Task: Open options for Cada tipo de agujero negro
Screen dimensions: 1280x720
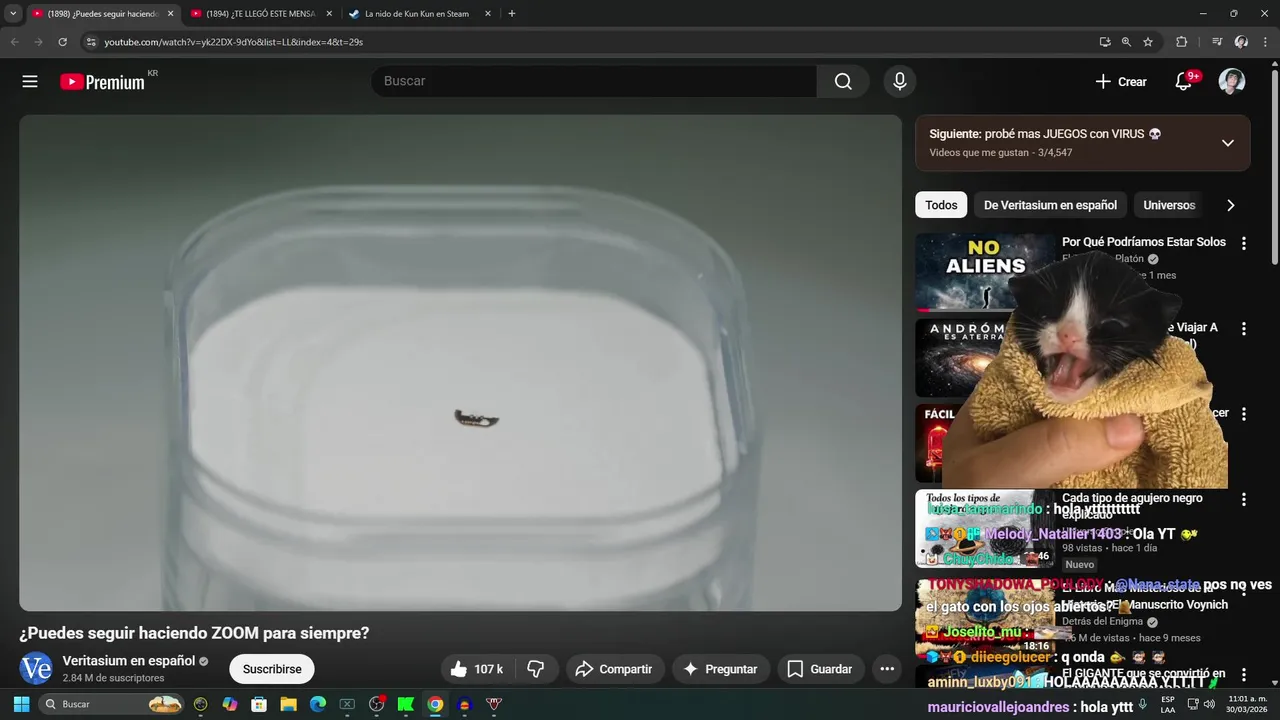Action: [x=1244, y=499]
